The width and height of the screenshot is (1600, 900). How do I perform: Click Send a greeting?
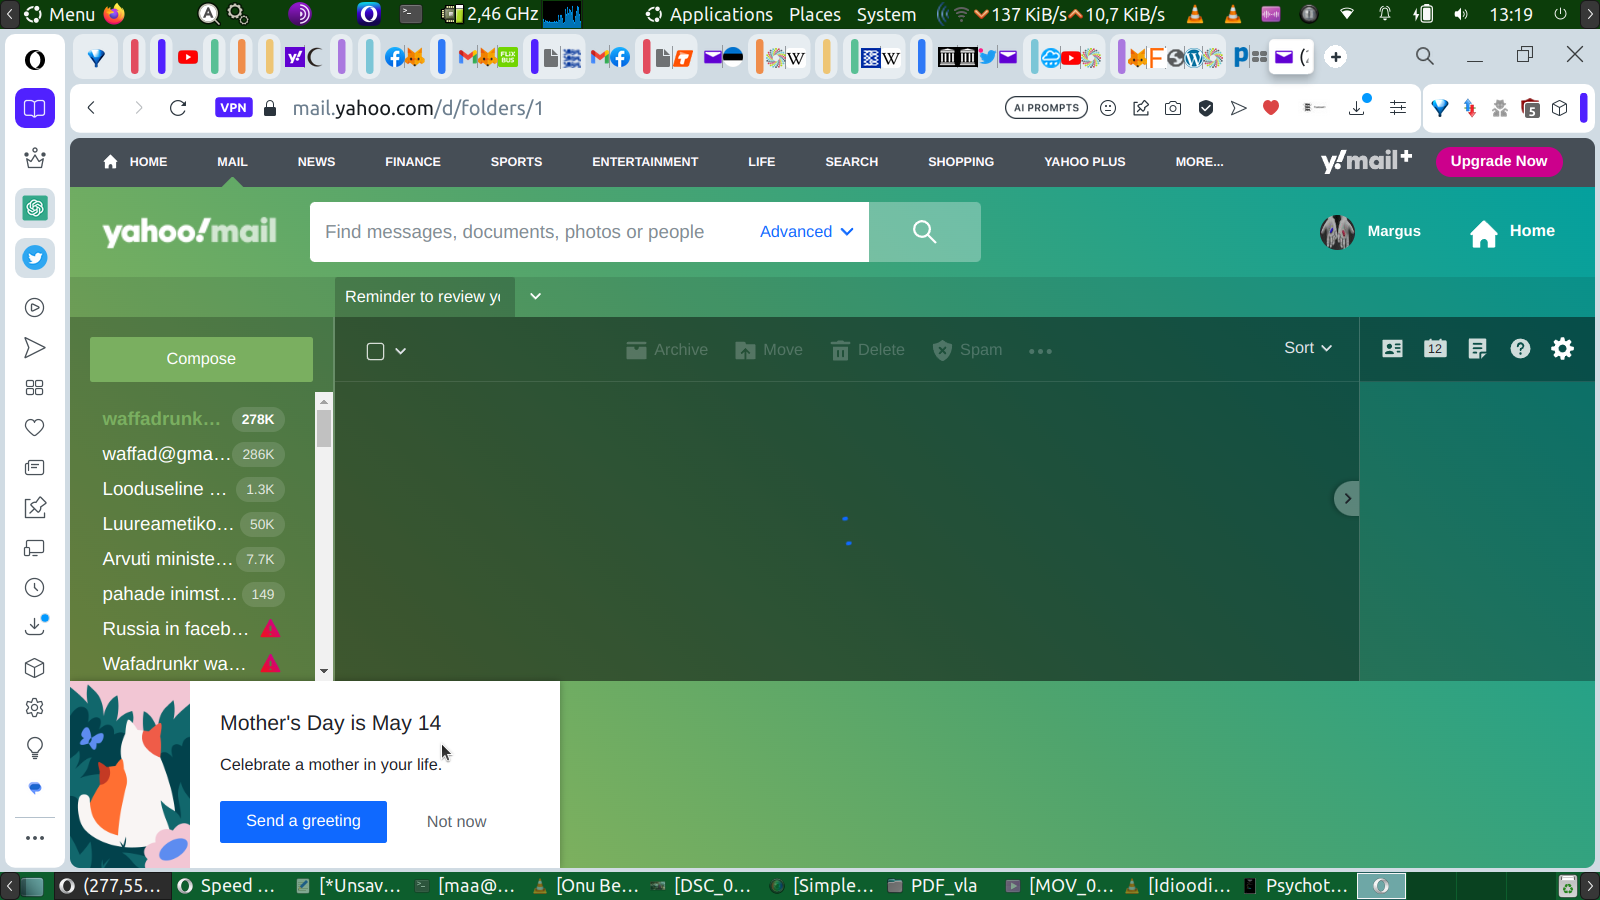[x=303, y=821]
